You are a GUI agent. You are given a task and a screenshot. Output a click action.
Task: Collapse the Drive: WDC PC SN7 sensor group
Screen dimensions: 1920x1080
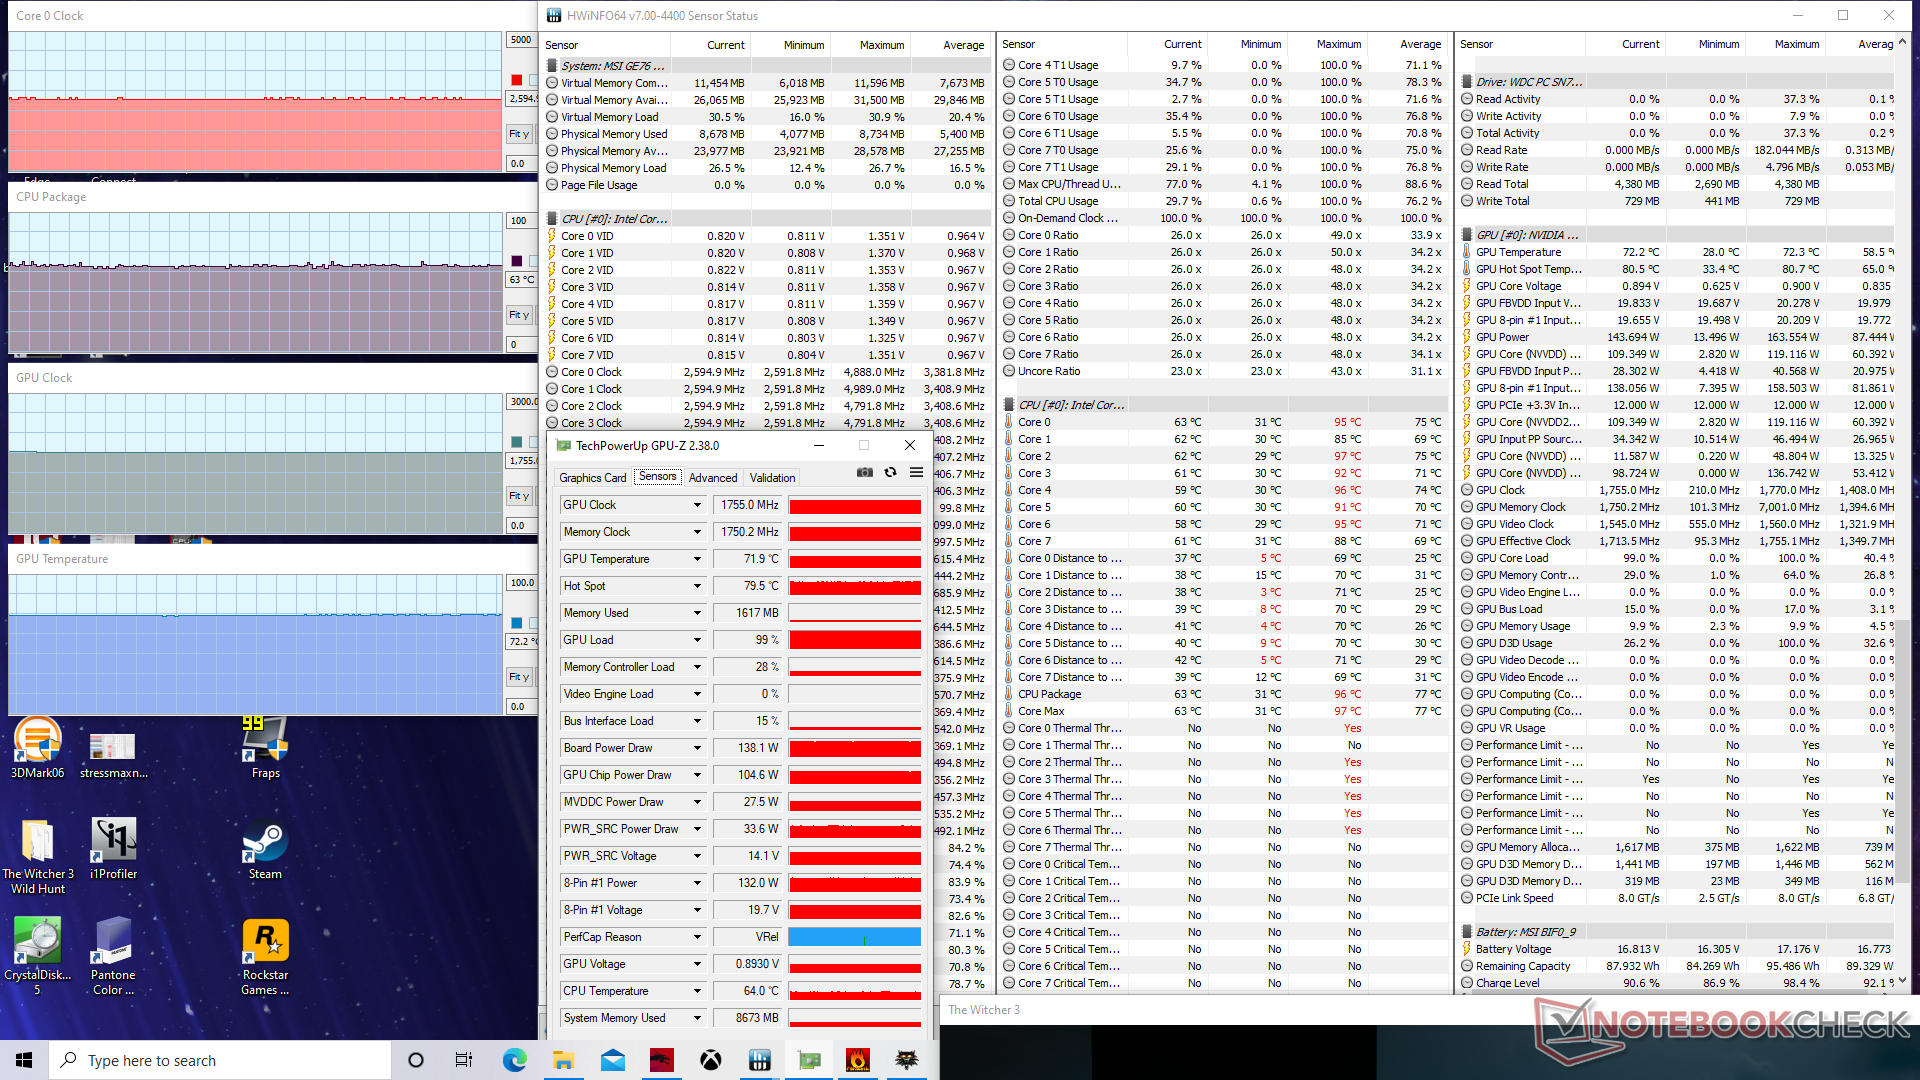coord(1467,82)
